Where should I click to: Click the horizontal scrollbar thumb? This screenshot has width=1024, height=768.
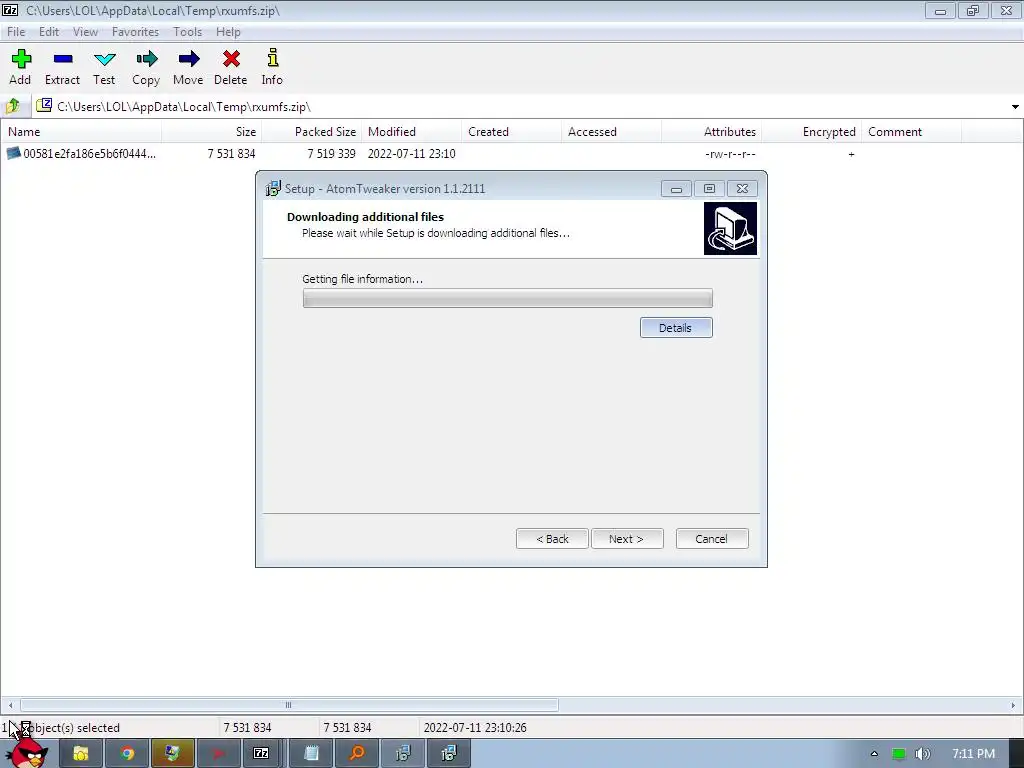pos(289,705)
